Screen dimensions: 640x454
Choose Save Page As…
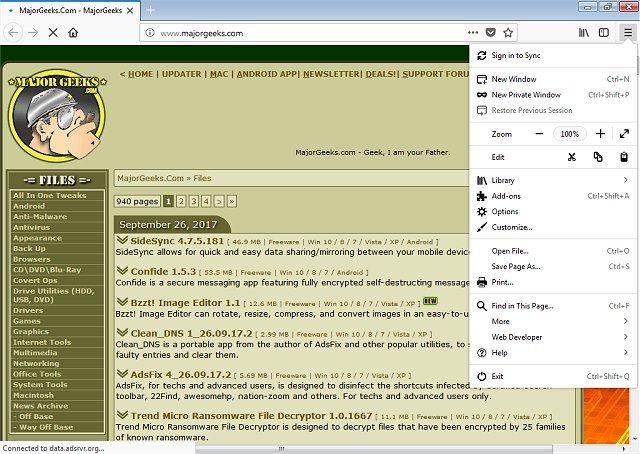click(553, 267)
